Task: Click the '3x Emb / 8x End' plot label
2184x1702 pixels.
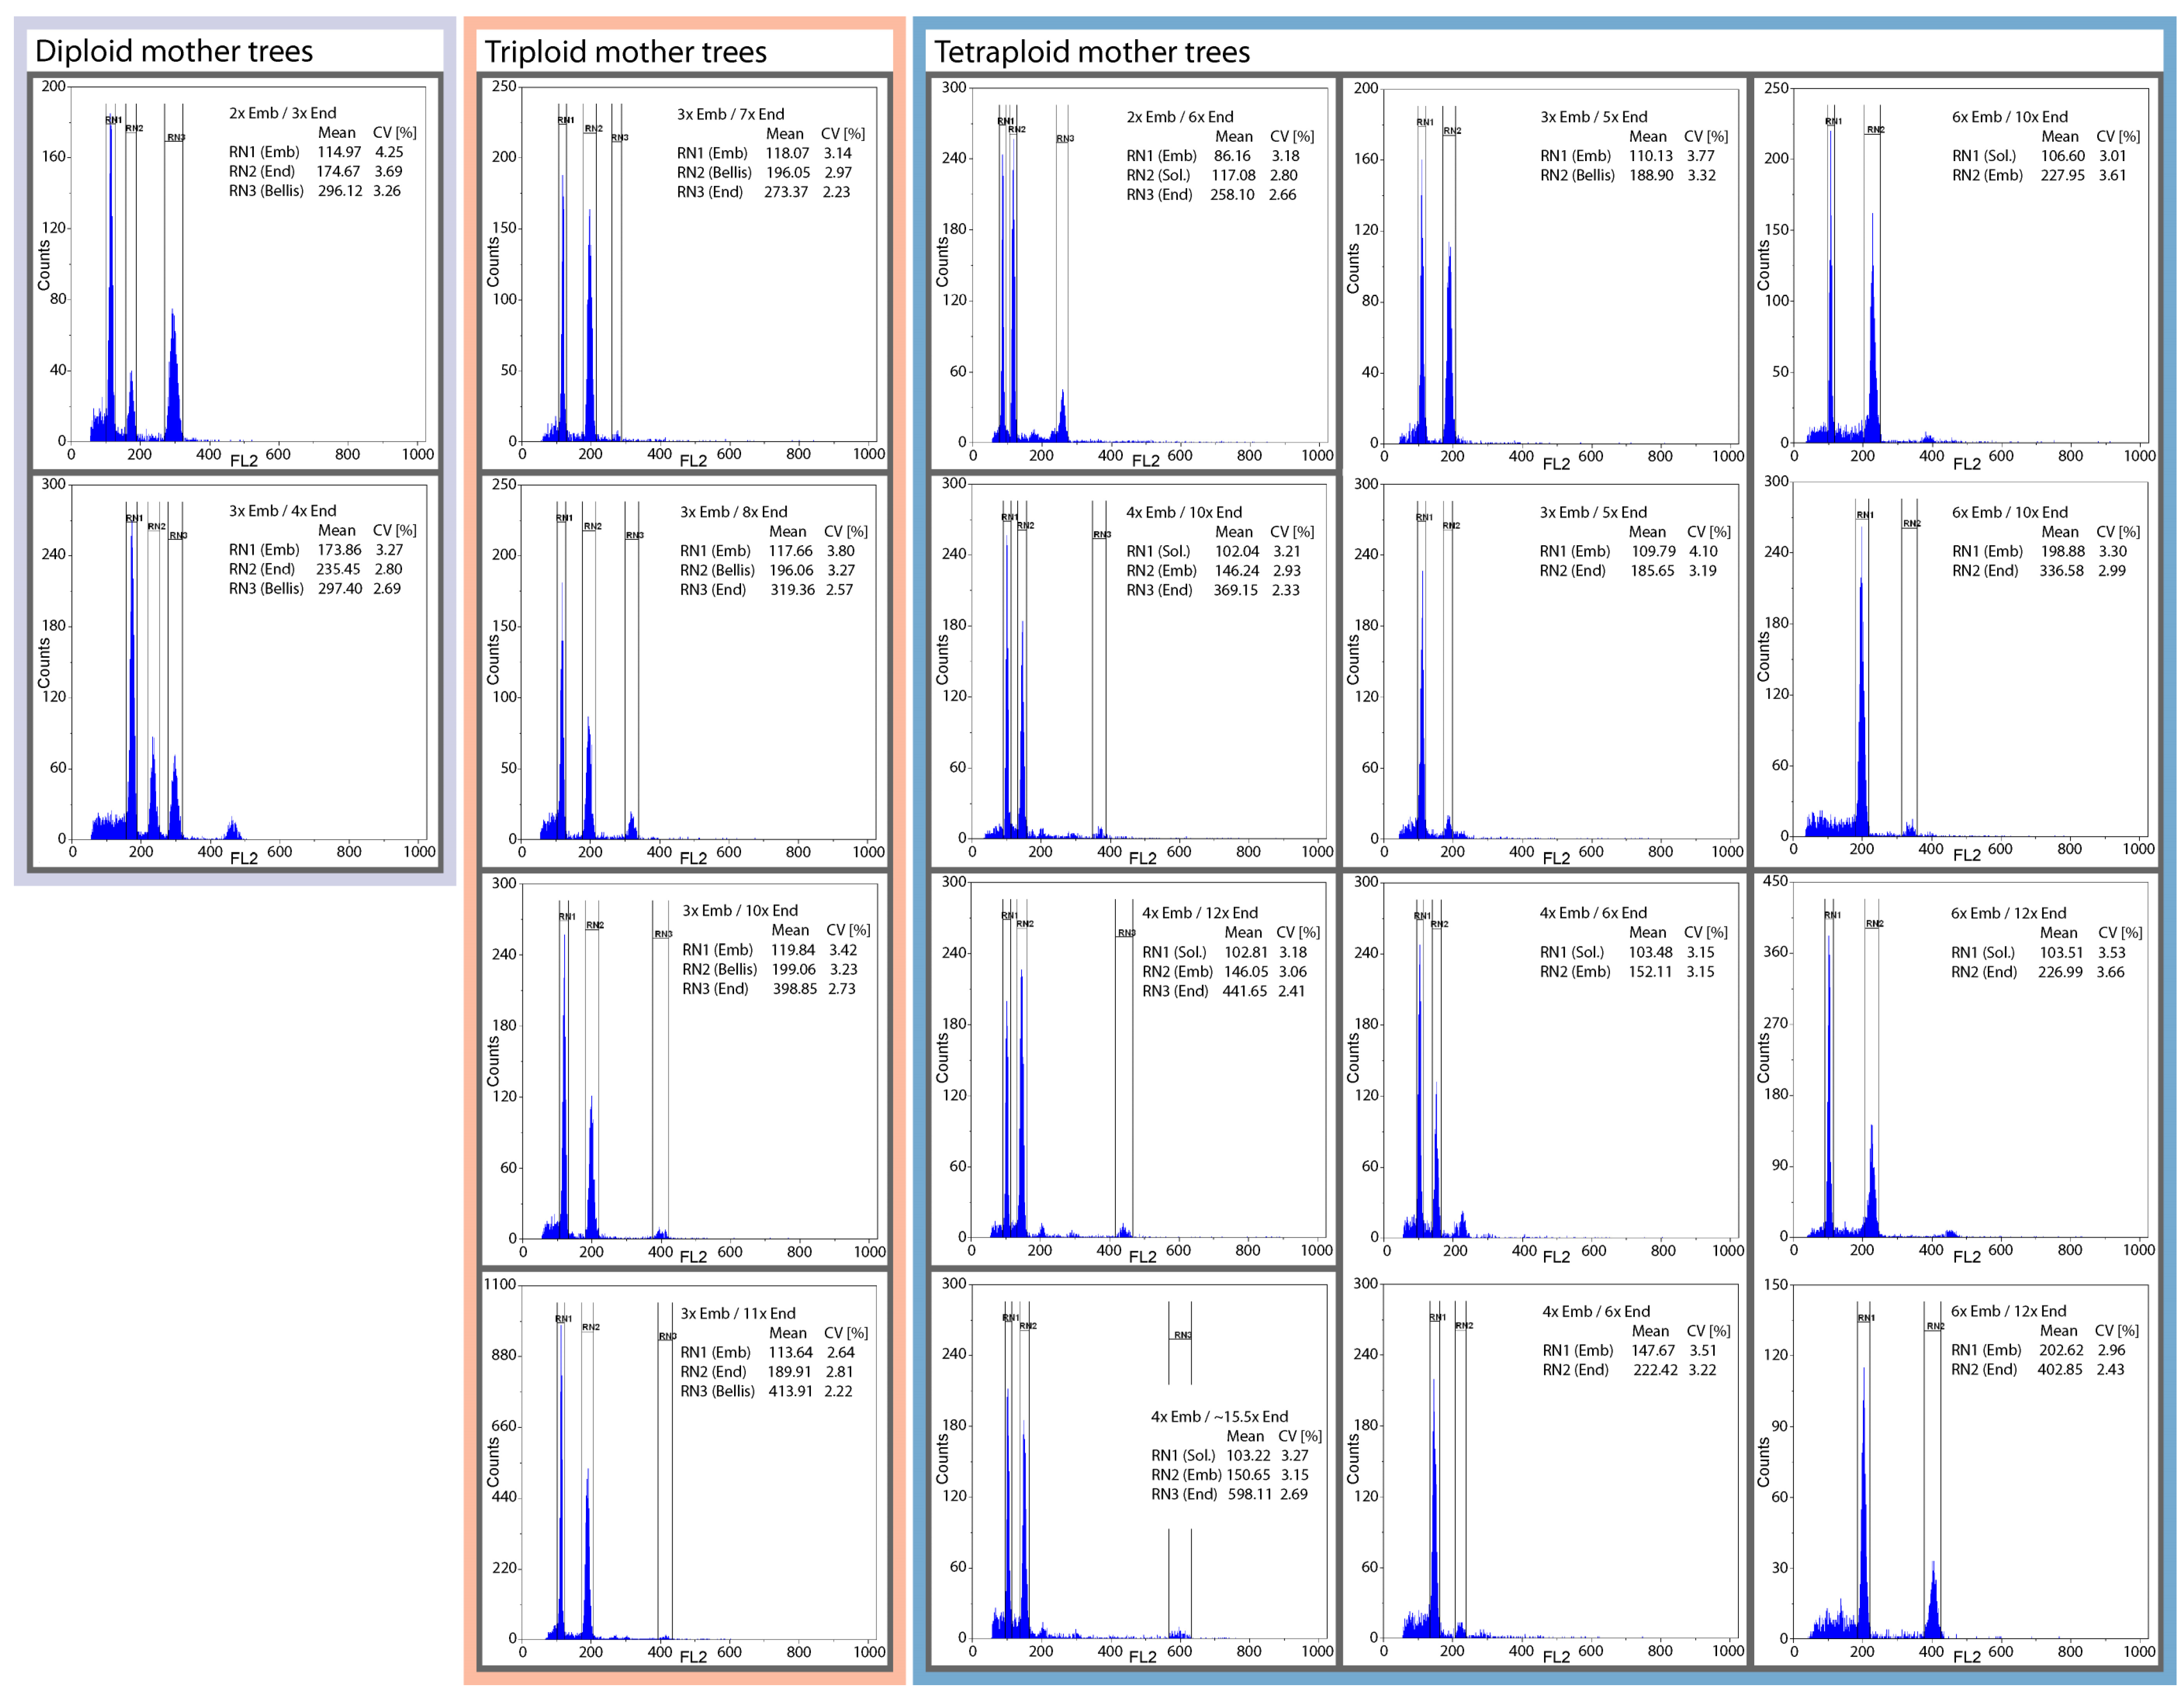Action: 733,512
